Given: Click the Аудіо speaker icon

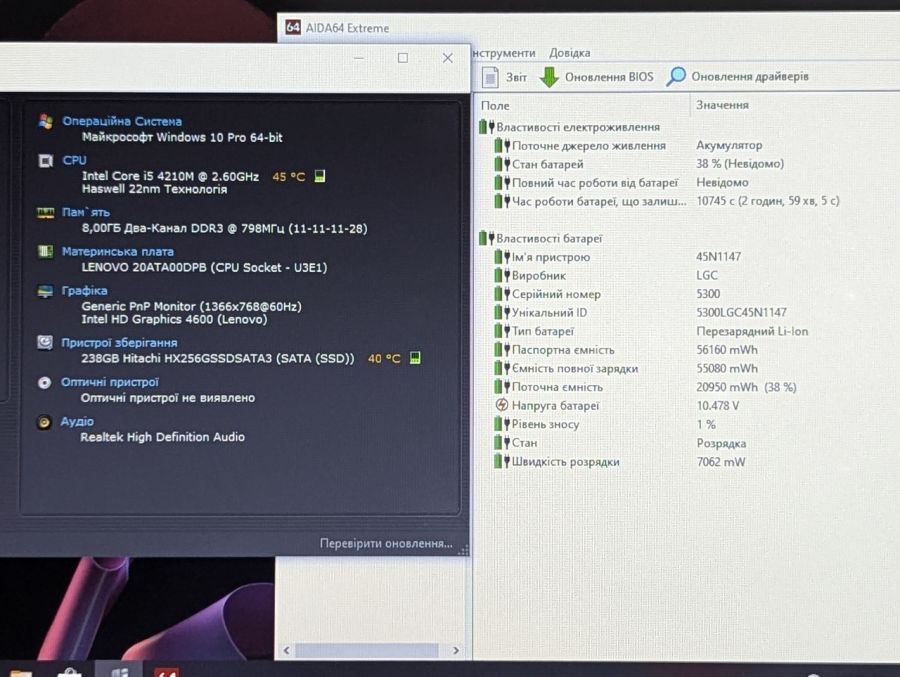Looking at the screenshot, I should coord(44,422).
